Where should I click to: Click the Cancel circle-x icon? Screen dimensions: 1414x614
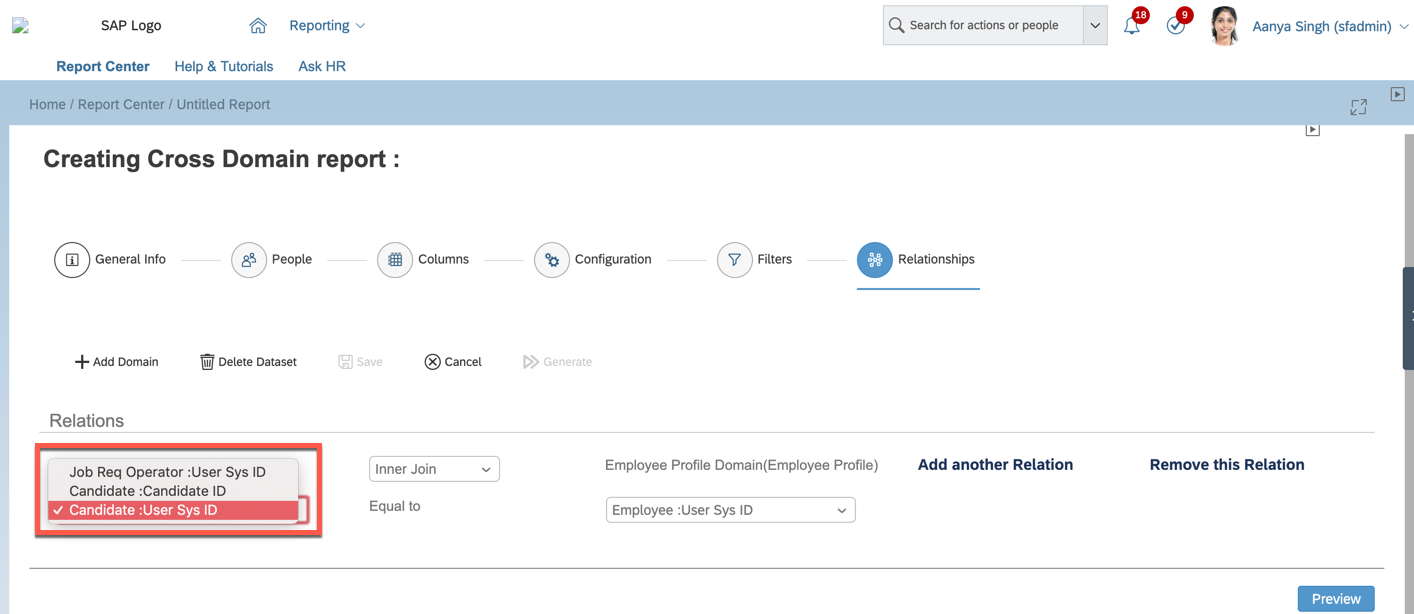tap(432, 362)
